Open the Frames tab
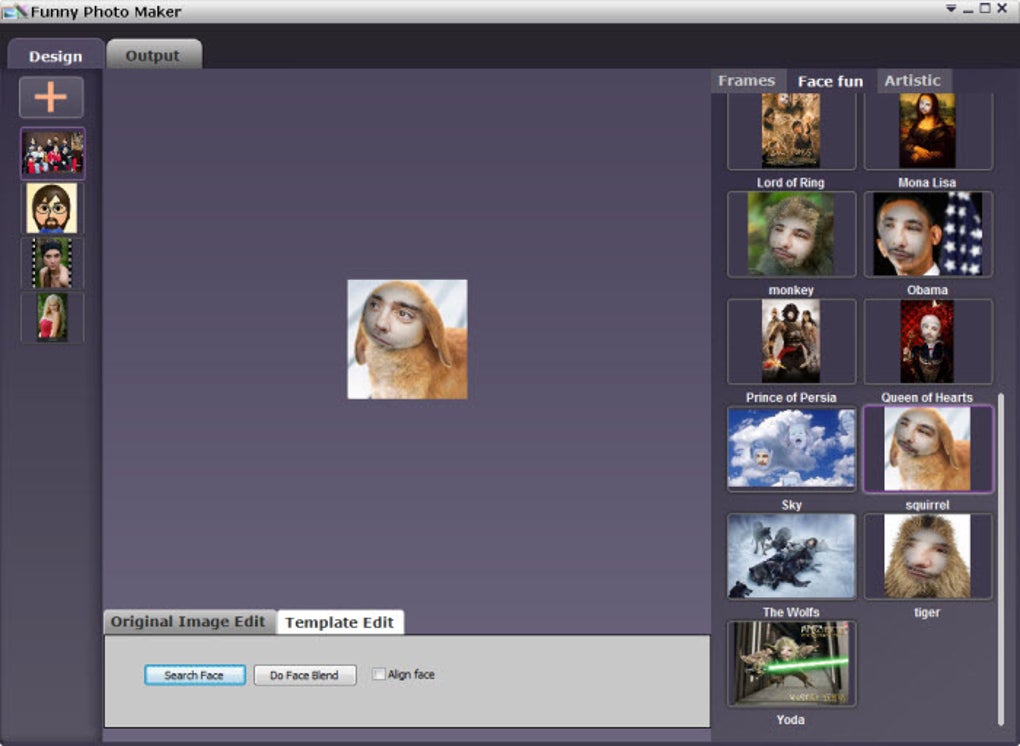Screen dimensions: 1020x746 click(x=747, y=81)
